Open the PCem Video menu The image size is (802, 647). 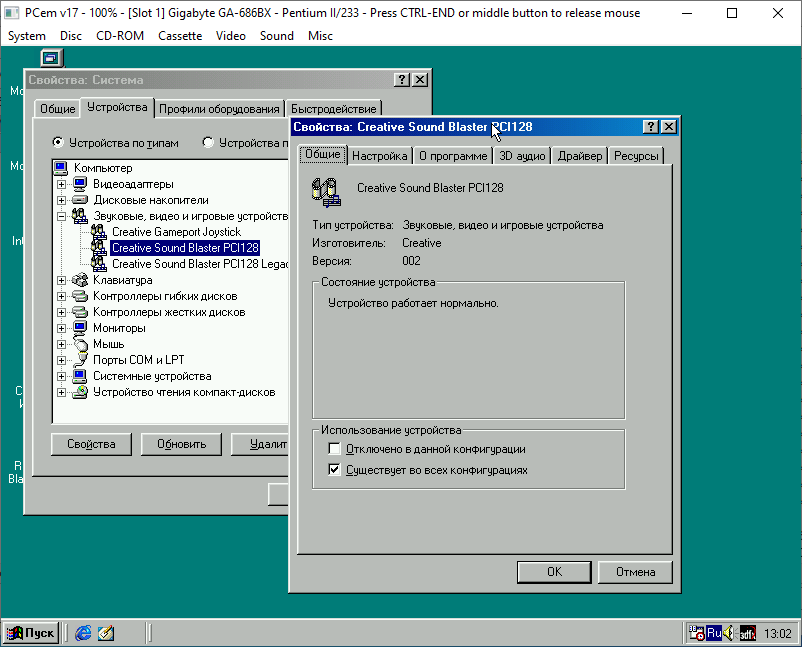[231, 36]
